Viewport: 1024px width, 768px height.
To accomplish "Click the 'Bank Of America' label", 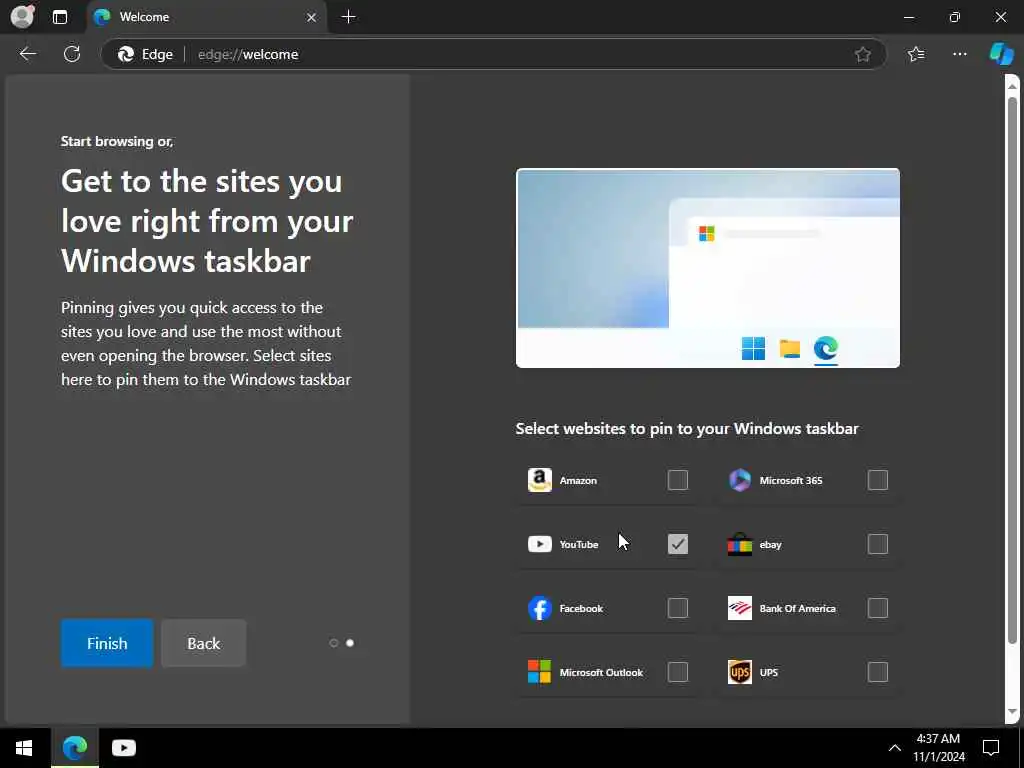I will click(797, 608).
